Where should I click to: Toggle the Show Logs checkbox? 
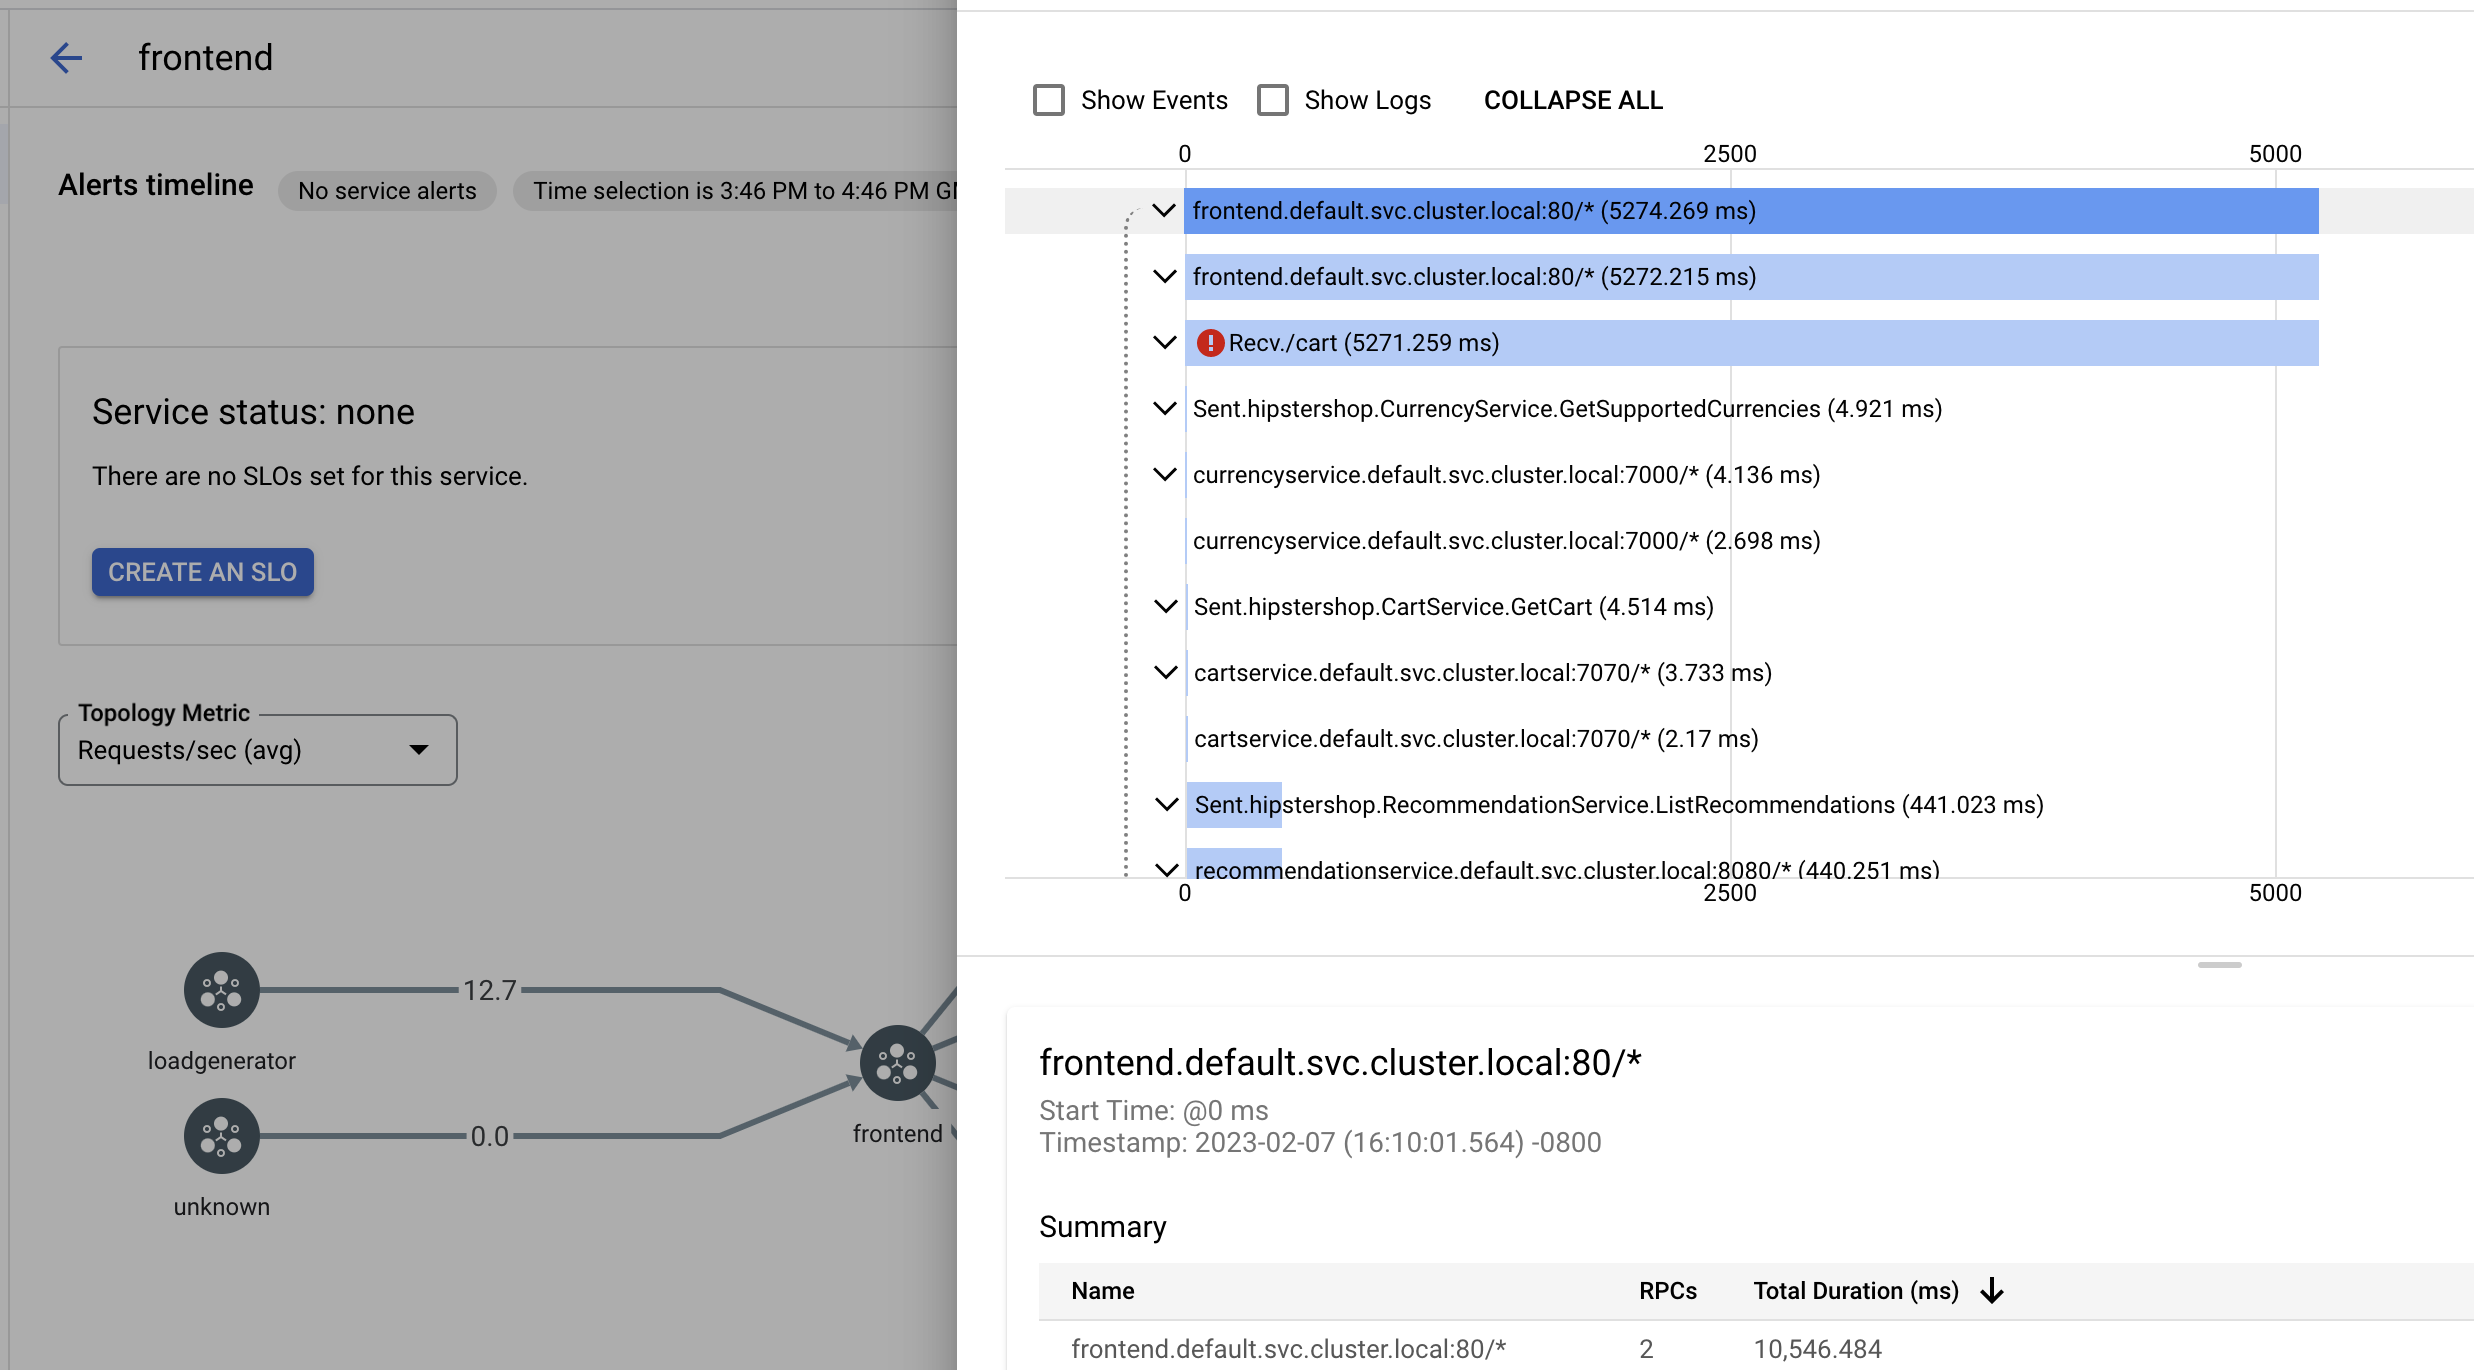(x=1273, y=100)
